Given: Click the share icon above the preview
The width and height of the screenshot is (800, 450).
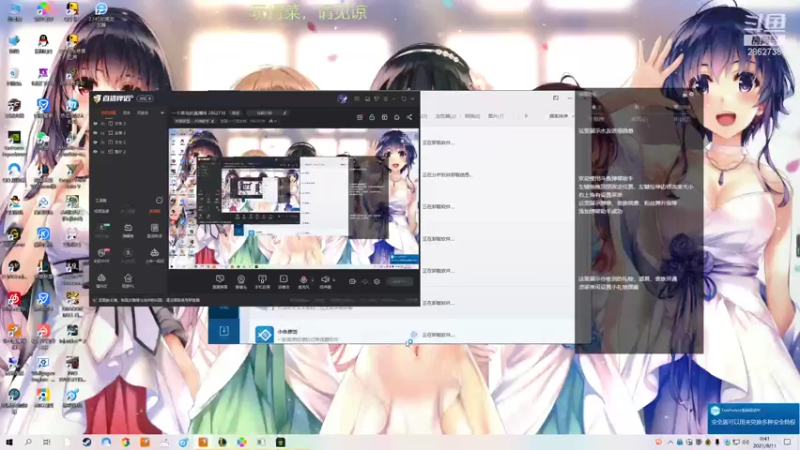Looking at the screenshot, I should point(409,117).
